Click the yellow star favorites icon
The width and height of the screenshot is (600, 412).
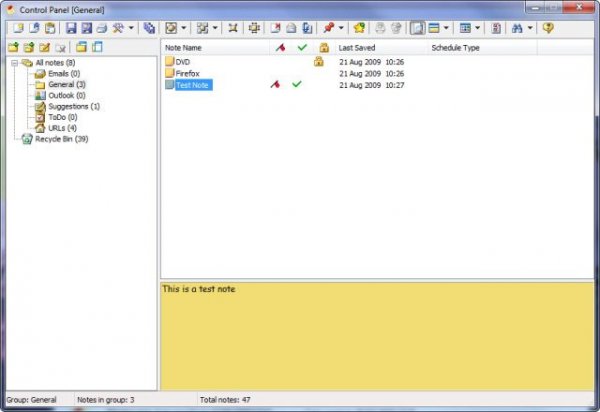[x=358, y=27]
